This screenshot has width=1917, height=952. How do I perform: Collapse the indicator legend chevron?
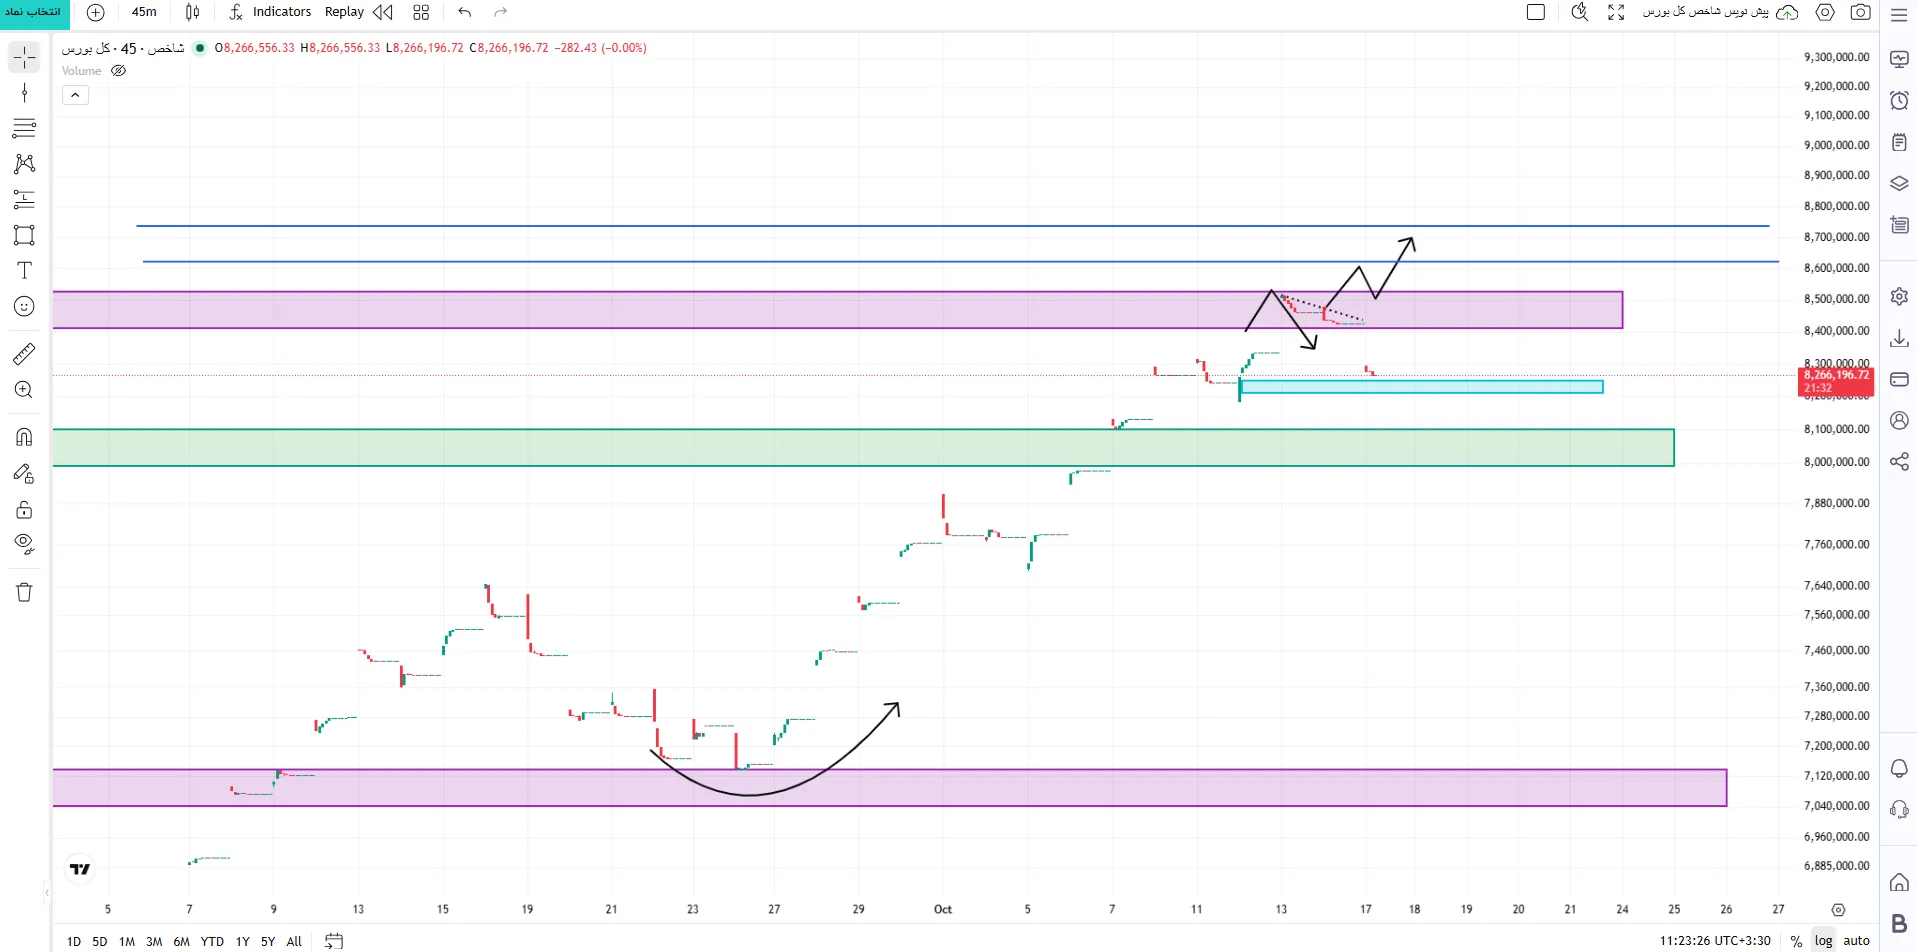point(75,95)
